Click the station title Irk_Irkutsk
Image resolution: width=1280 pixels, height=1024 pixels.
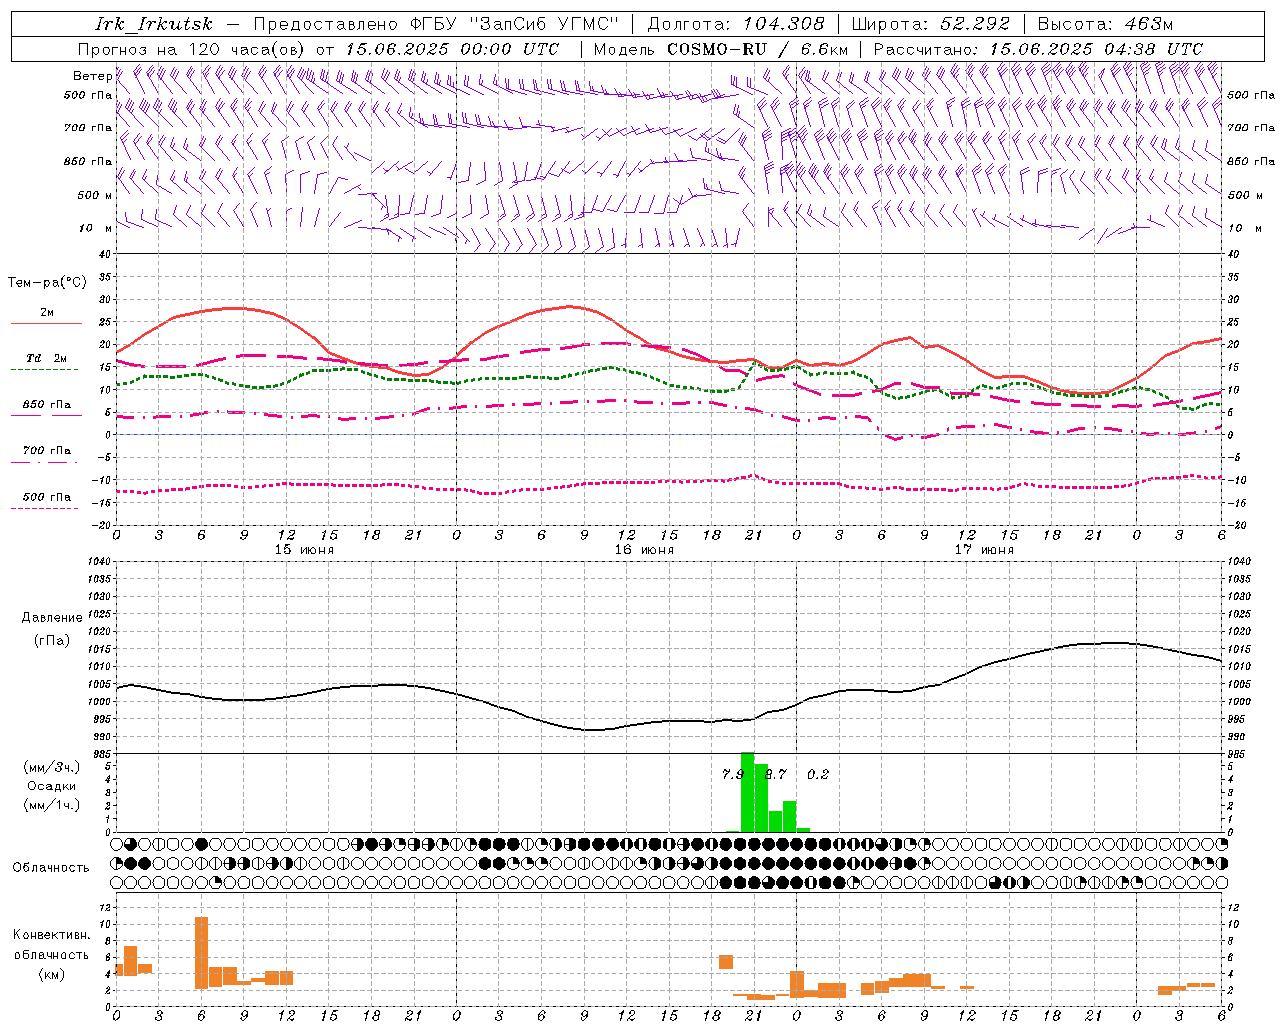click(x=153, y=24)
